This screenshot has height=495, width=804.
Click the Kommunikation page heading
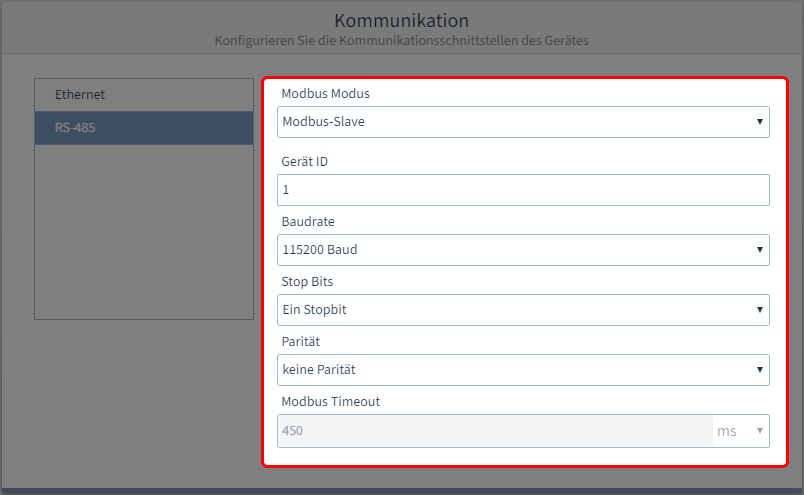tap(401, 21)
